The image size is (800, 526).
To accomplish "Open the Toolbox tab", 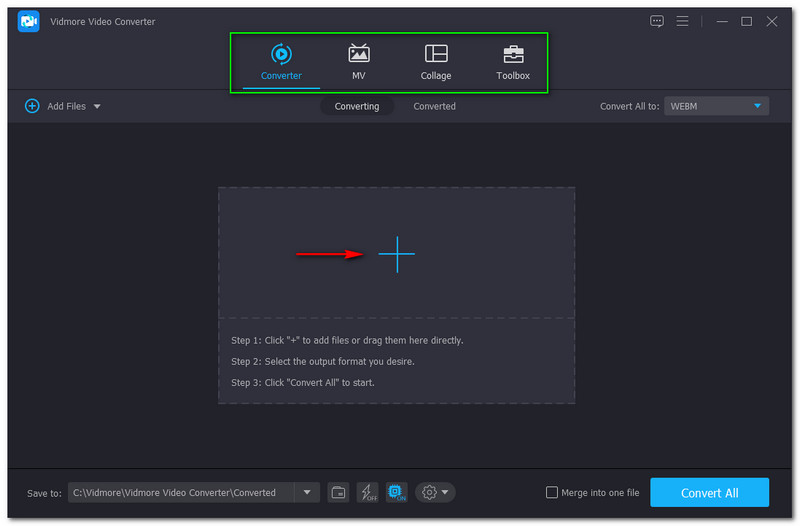I will (x=513, y=62).
